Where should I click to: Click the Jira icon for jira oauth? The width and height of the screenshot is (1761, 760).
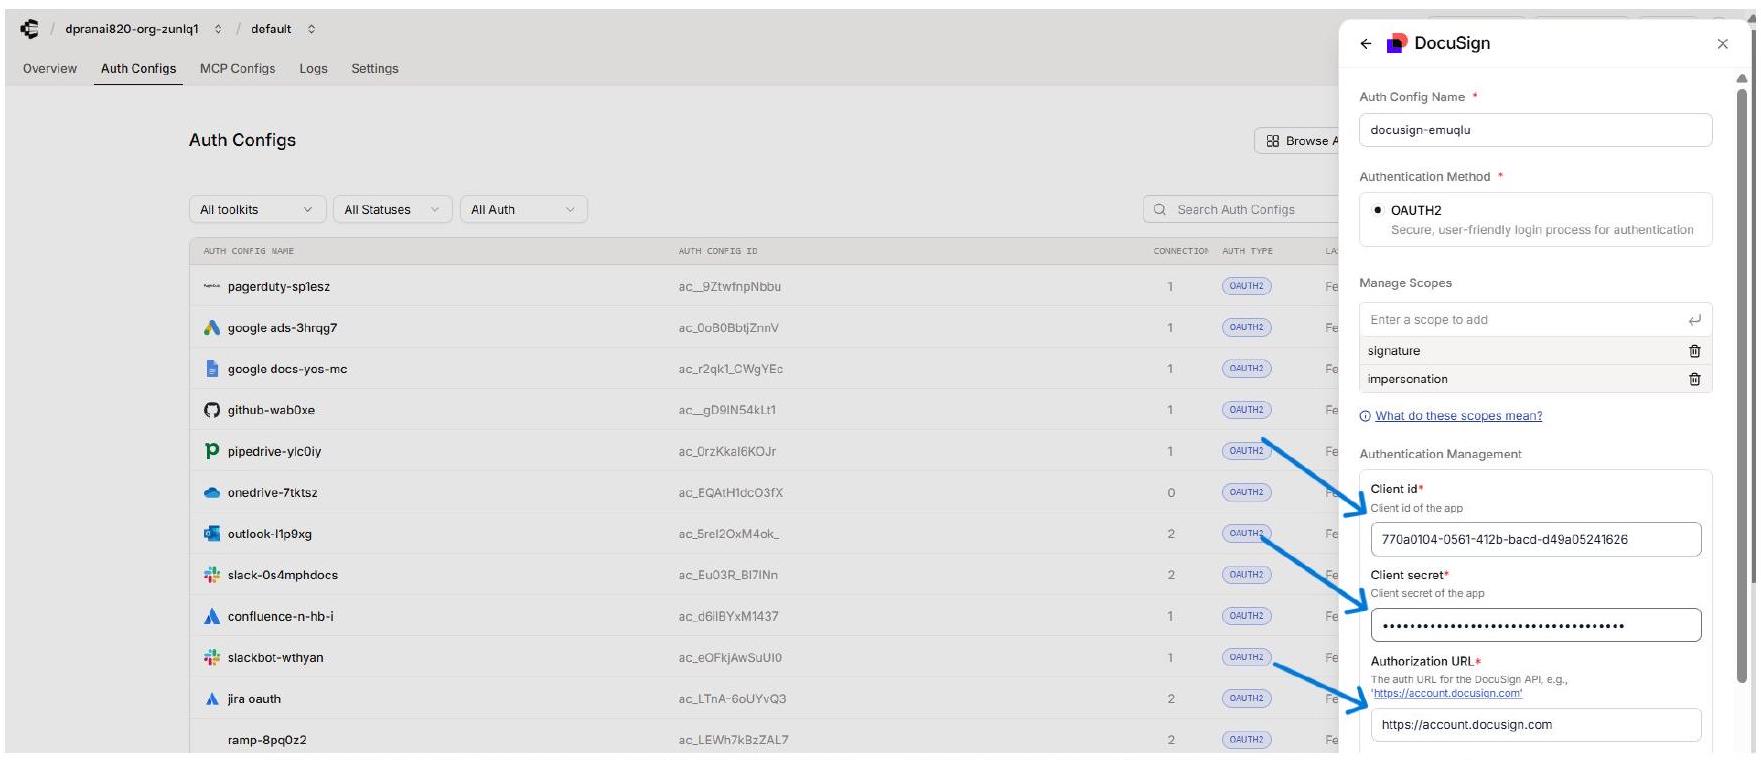[x=211, y=699]
